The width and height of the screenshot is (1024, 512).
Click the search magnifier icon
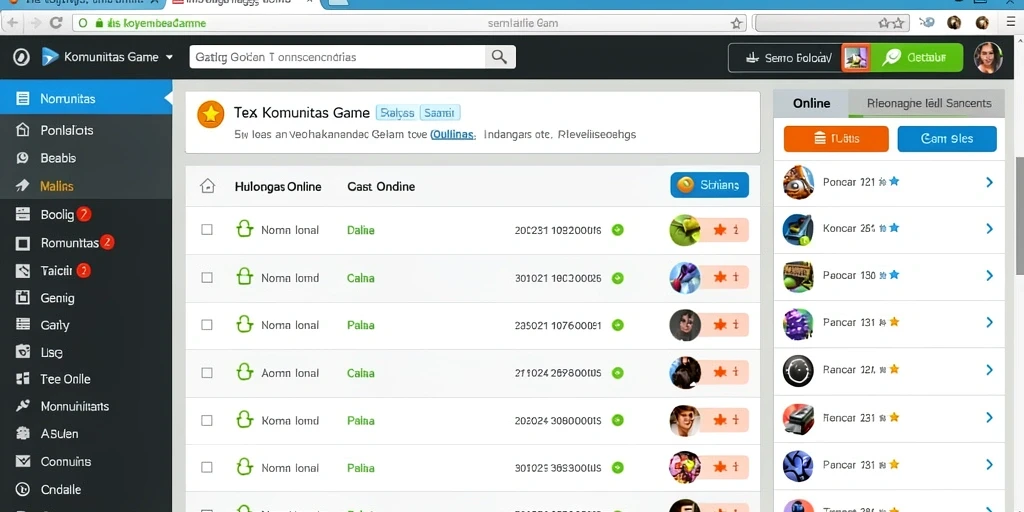(x=499, y=57)
